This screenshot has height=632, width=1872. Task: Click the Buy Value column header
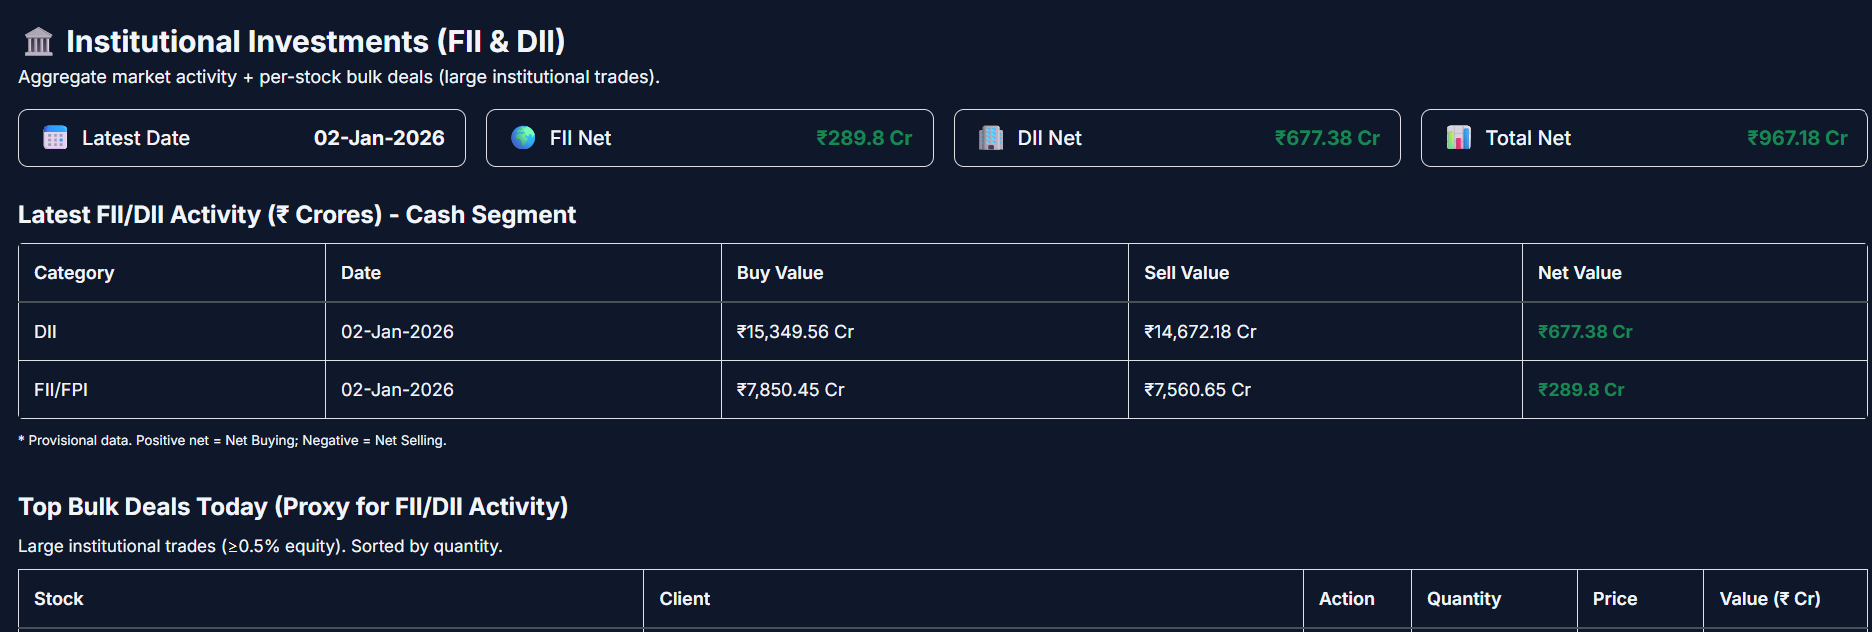pos(780,273)
